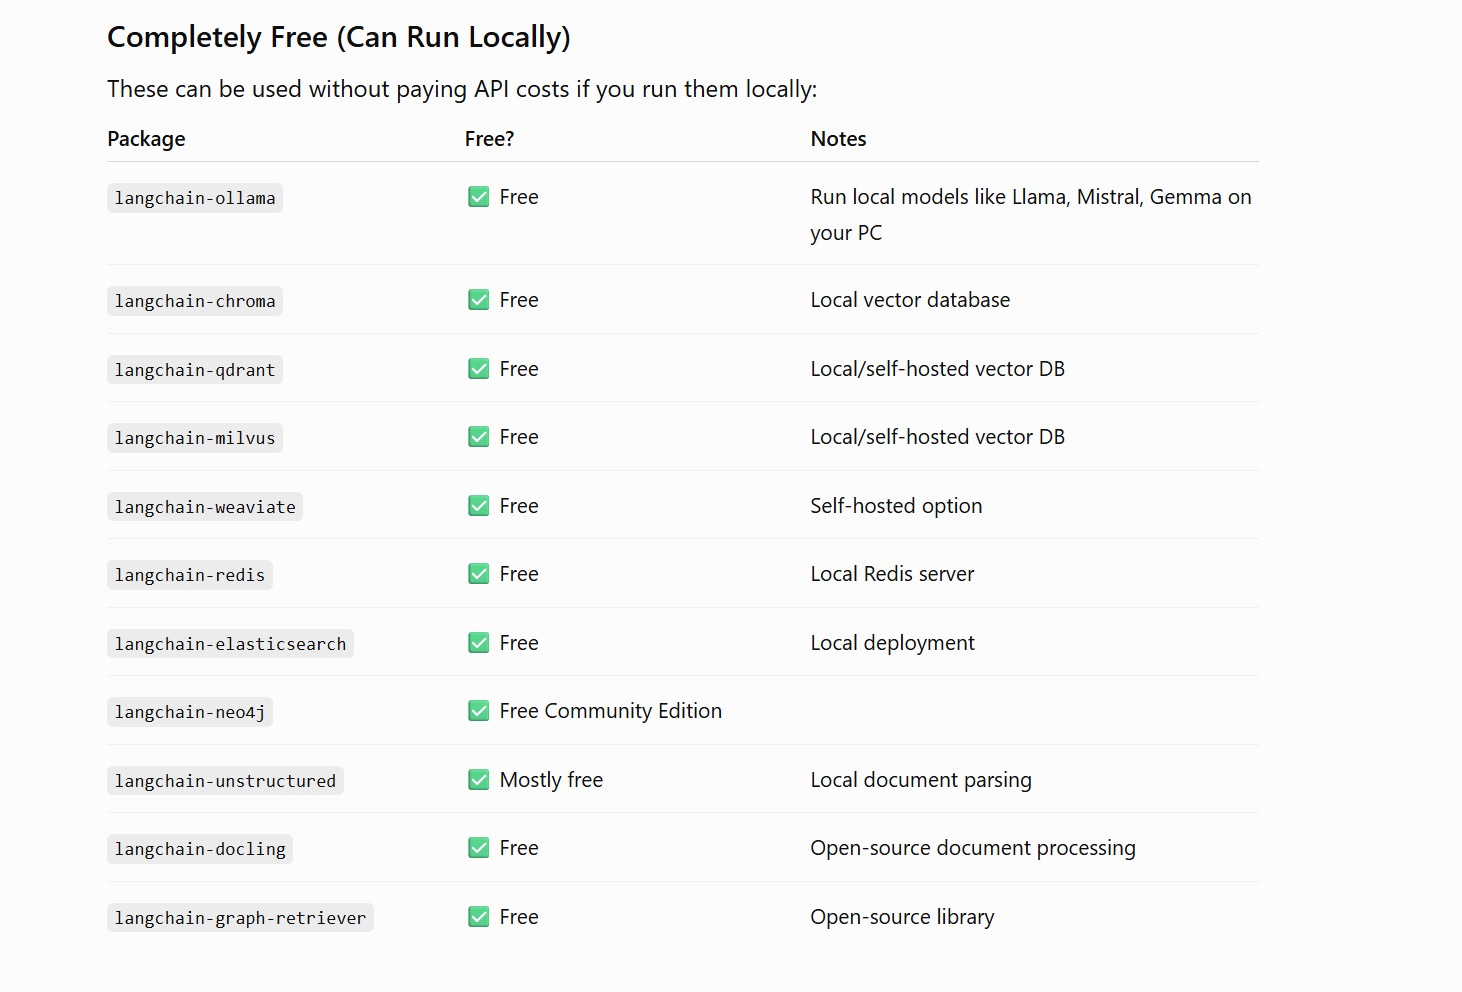
Task: Click the word "Free" in the langchain-redis row
Action: coord(519,574)
